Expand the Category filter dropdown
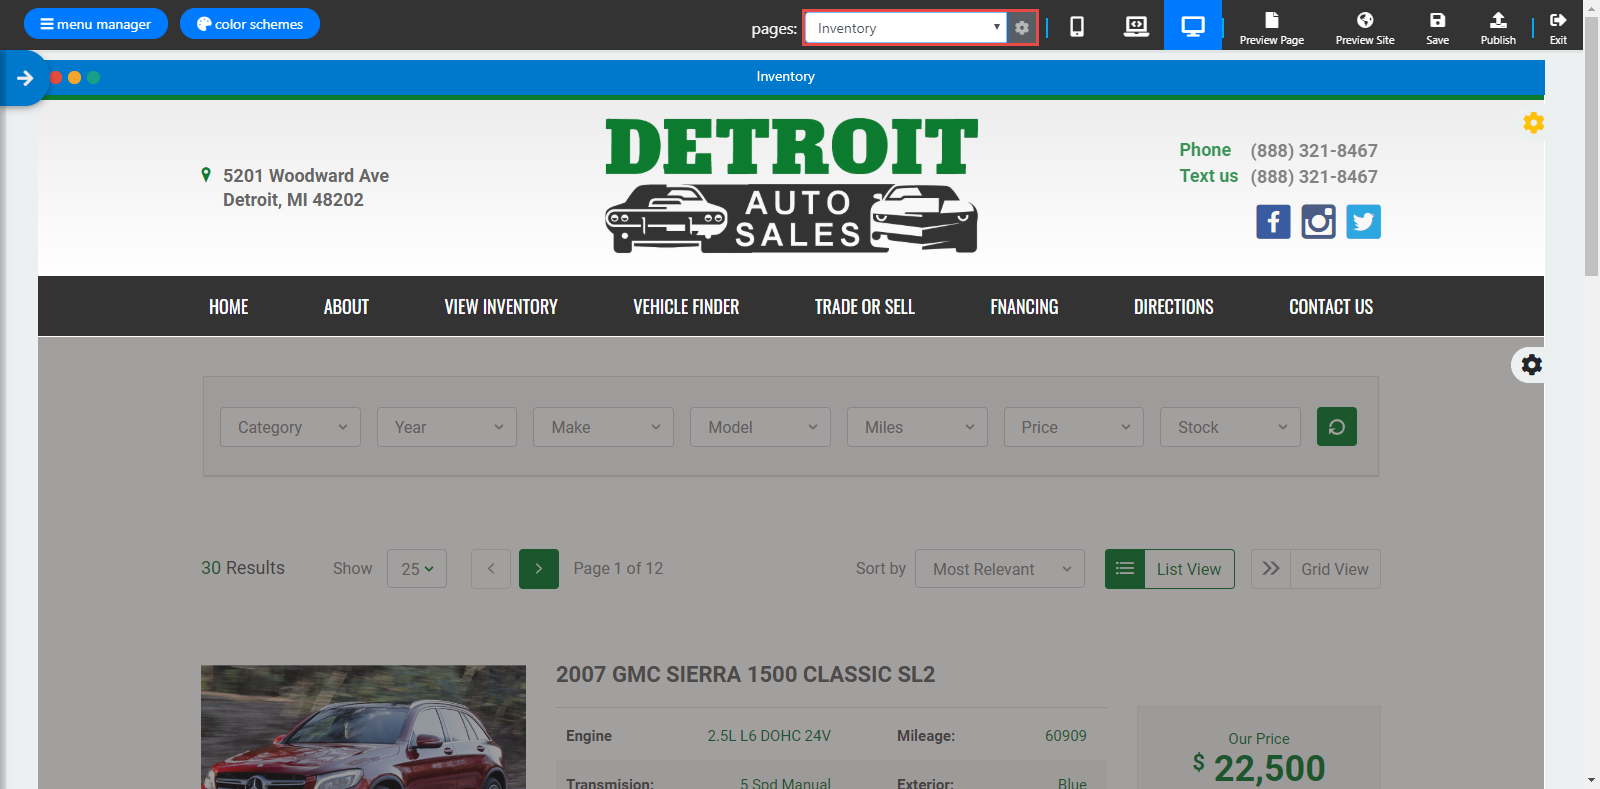1600x789 pixels. pos(290,427)
